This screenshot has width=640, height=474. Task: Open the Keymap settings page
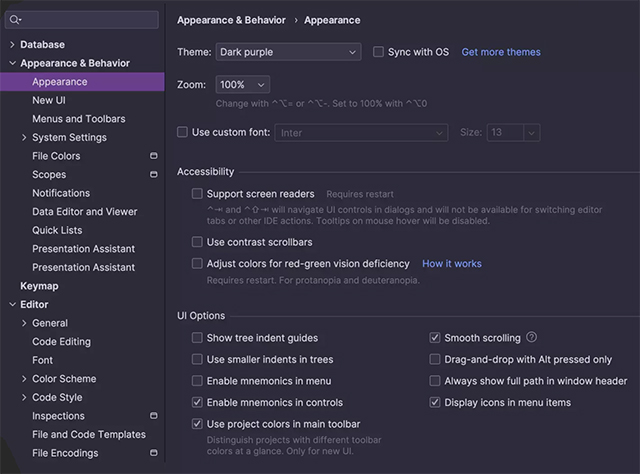point(39,286)
